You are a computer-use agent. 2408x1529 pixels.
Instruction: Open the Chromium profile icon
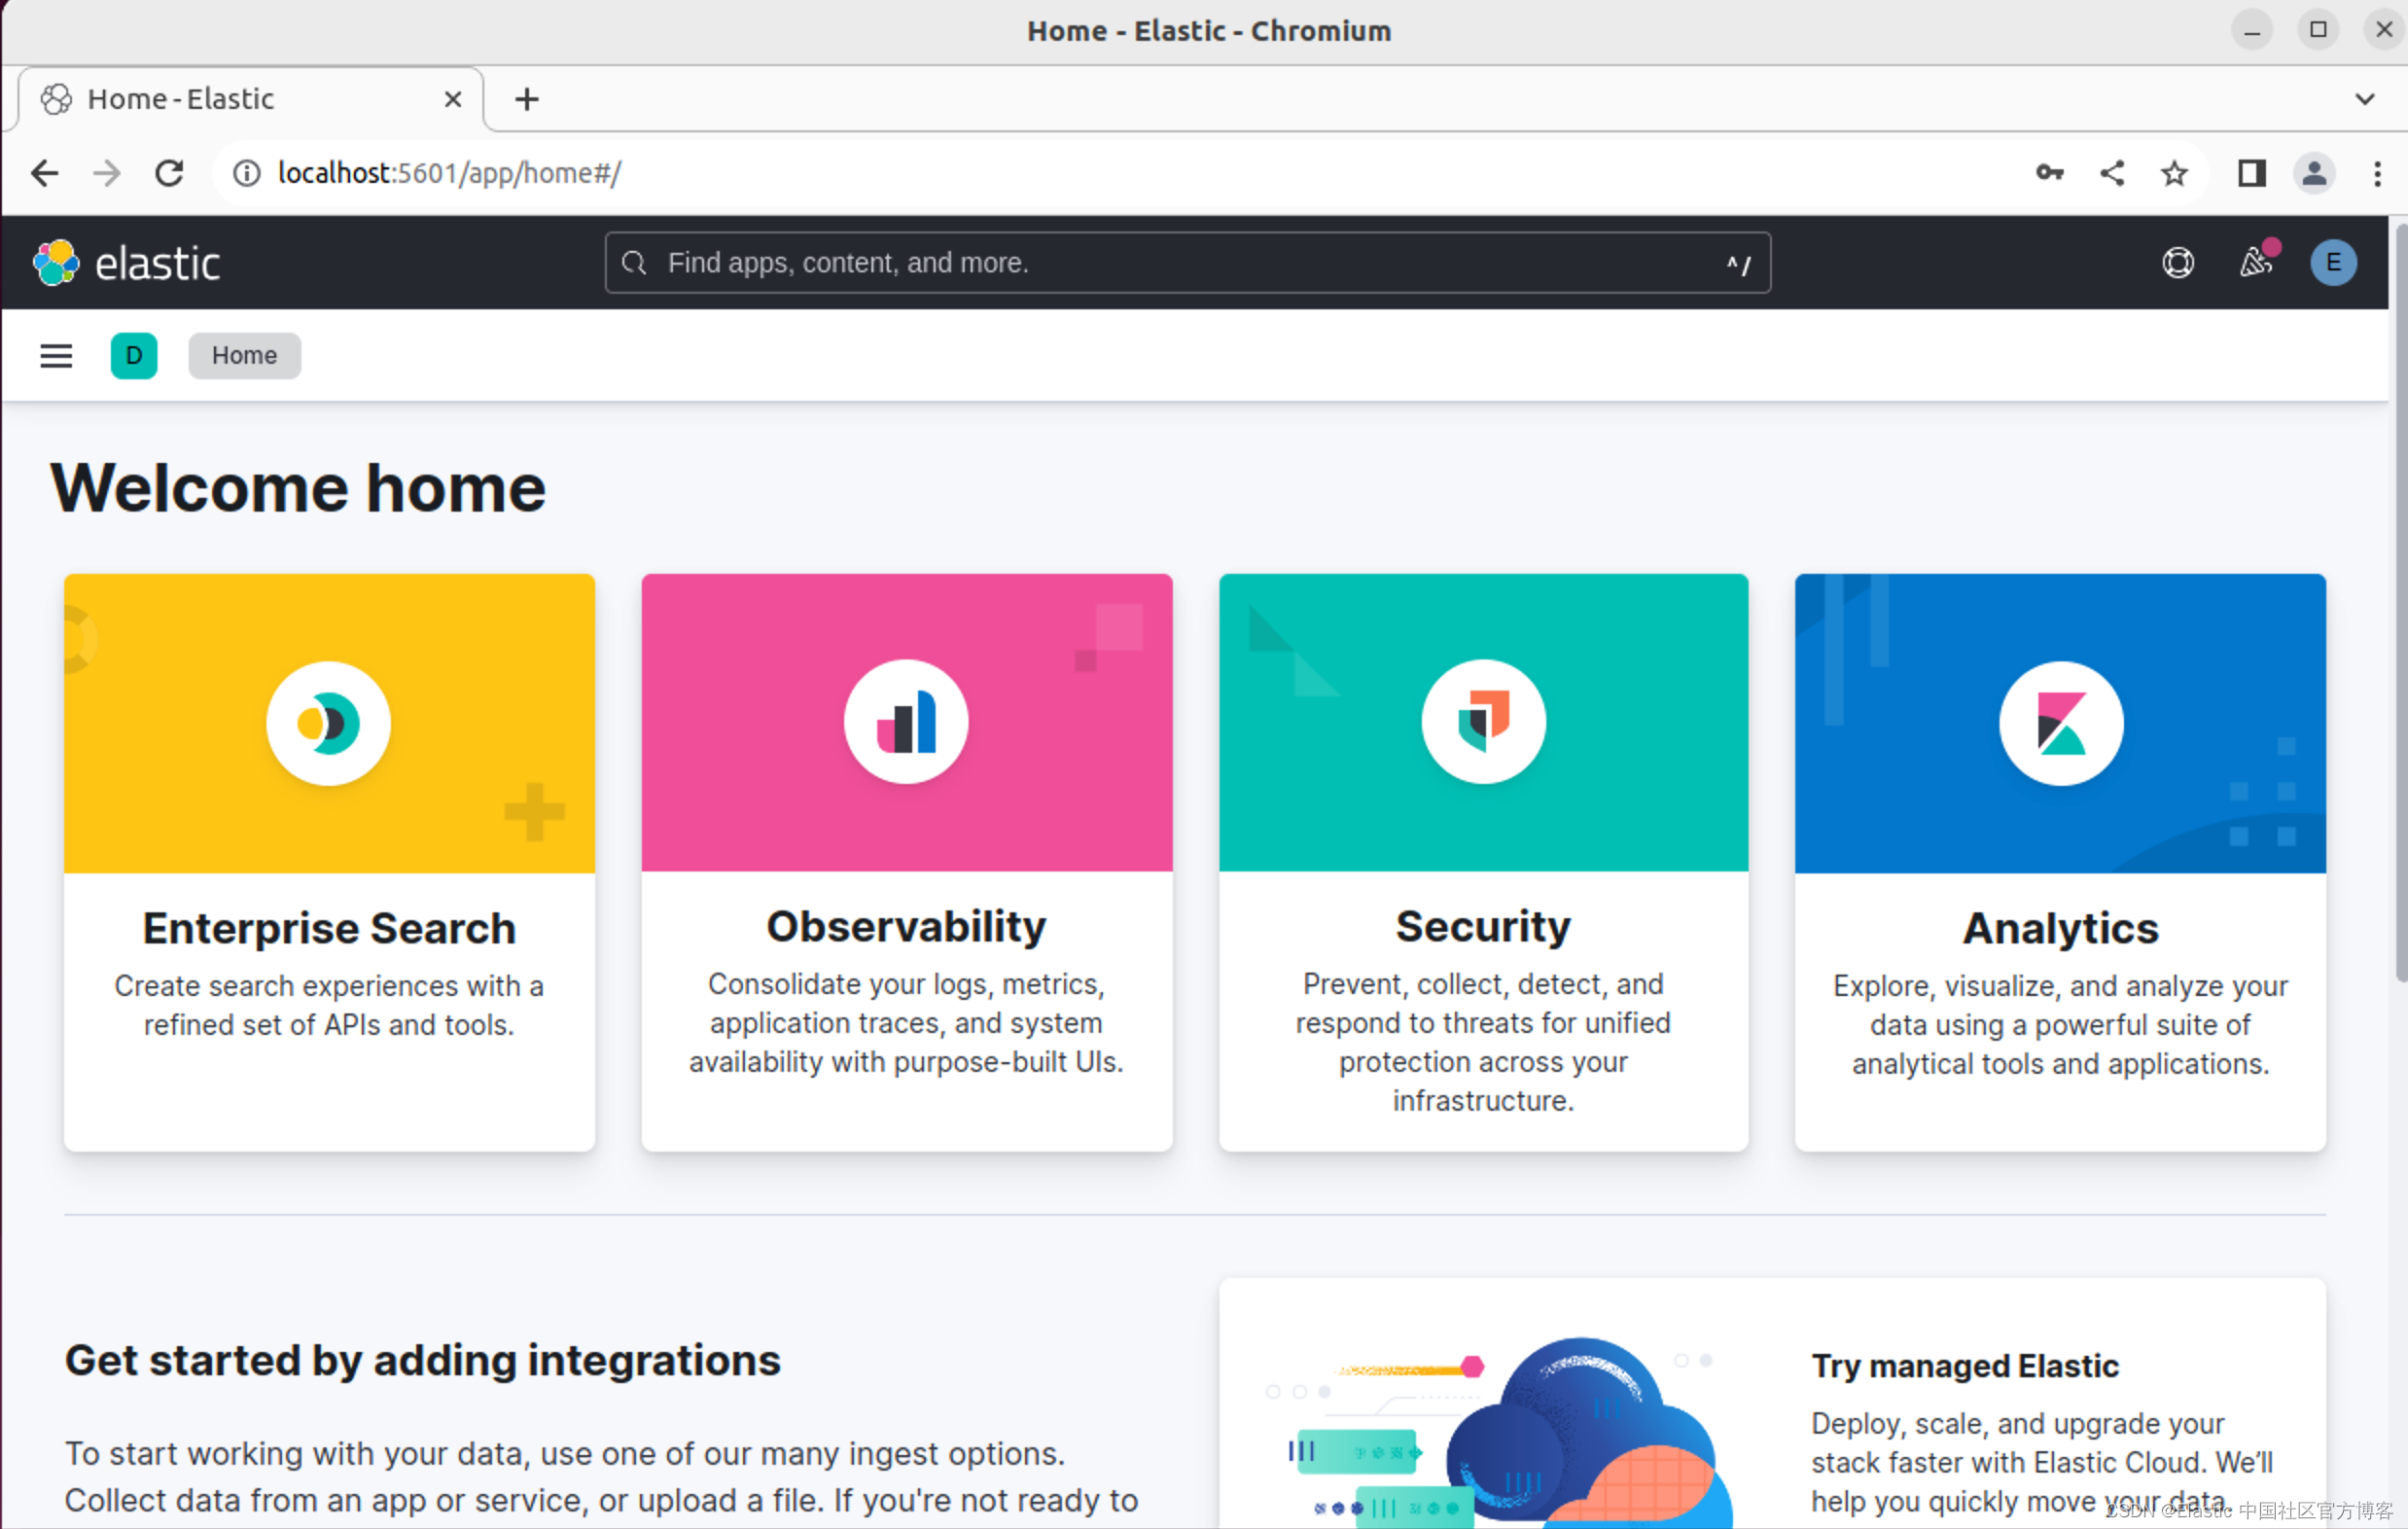[2313, 173]
